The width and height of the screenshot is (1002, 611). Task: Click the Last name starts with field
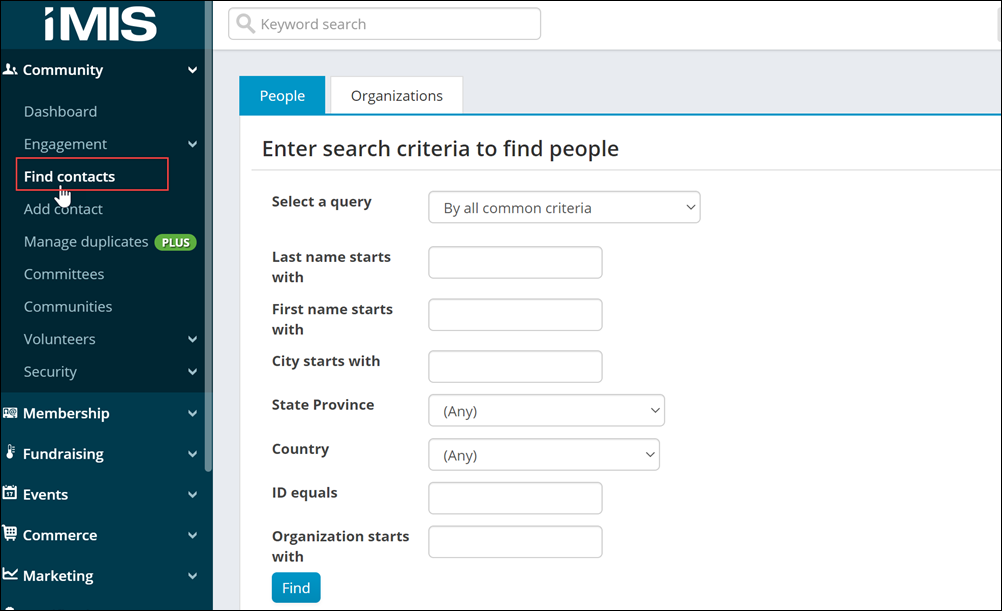[515, 263]
